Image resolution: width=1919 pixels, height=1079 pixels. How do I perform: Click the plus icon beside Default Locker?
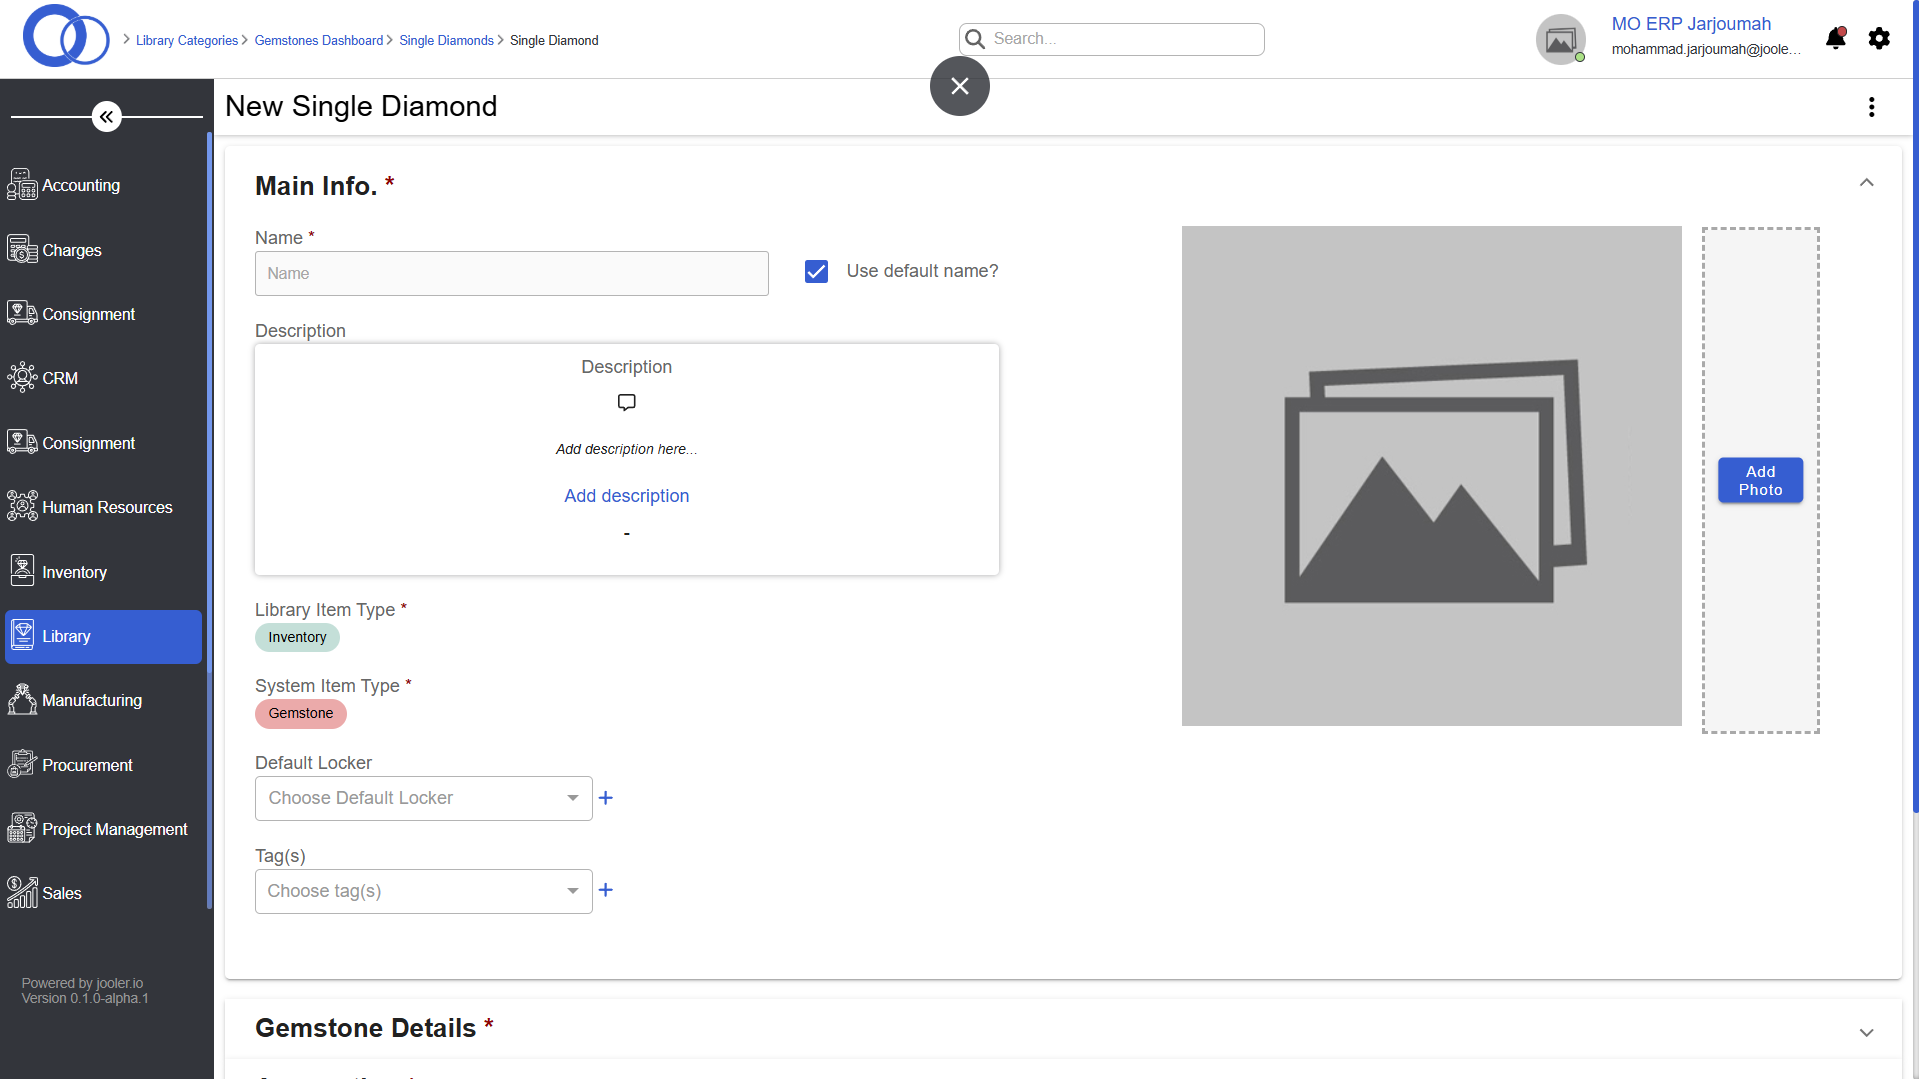pyautogui.click(x=606, y=798)
